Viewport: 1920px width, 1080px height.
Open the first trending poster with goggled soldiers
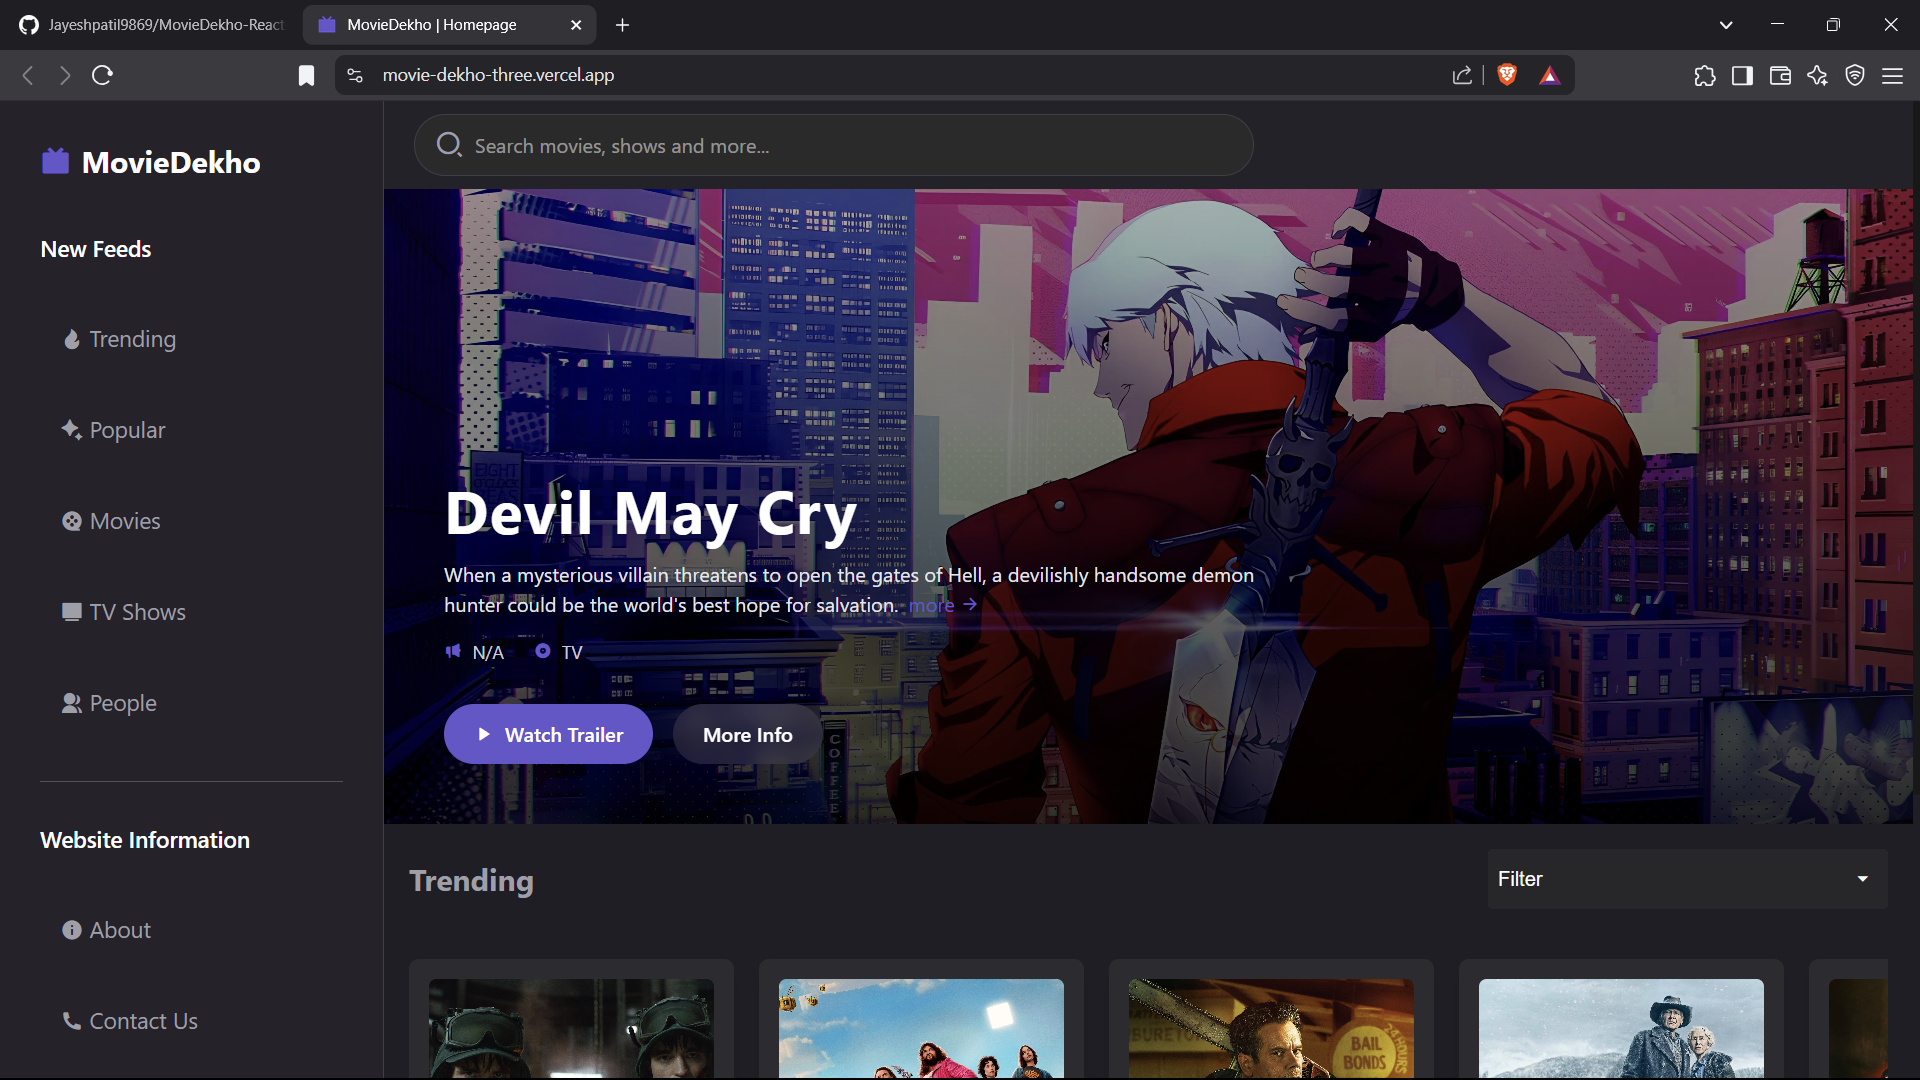(x=571, y=1028)
